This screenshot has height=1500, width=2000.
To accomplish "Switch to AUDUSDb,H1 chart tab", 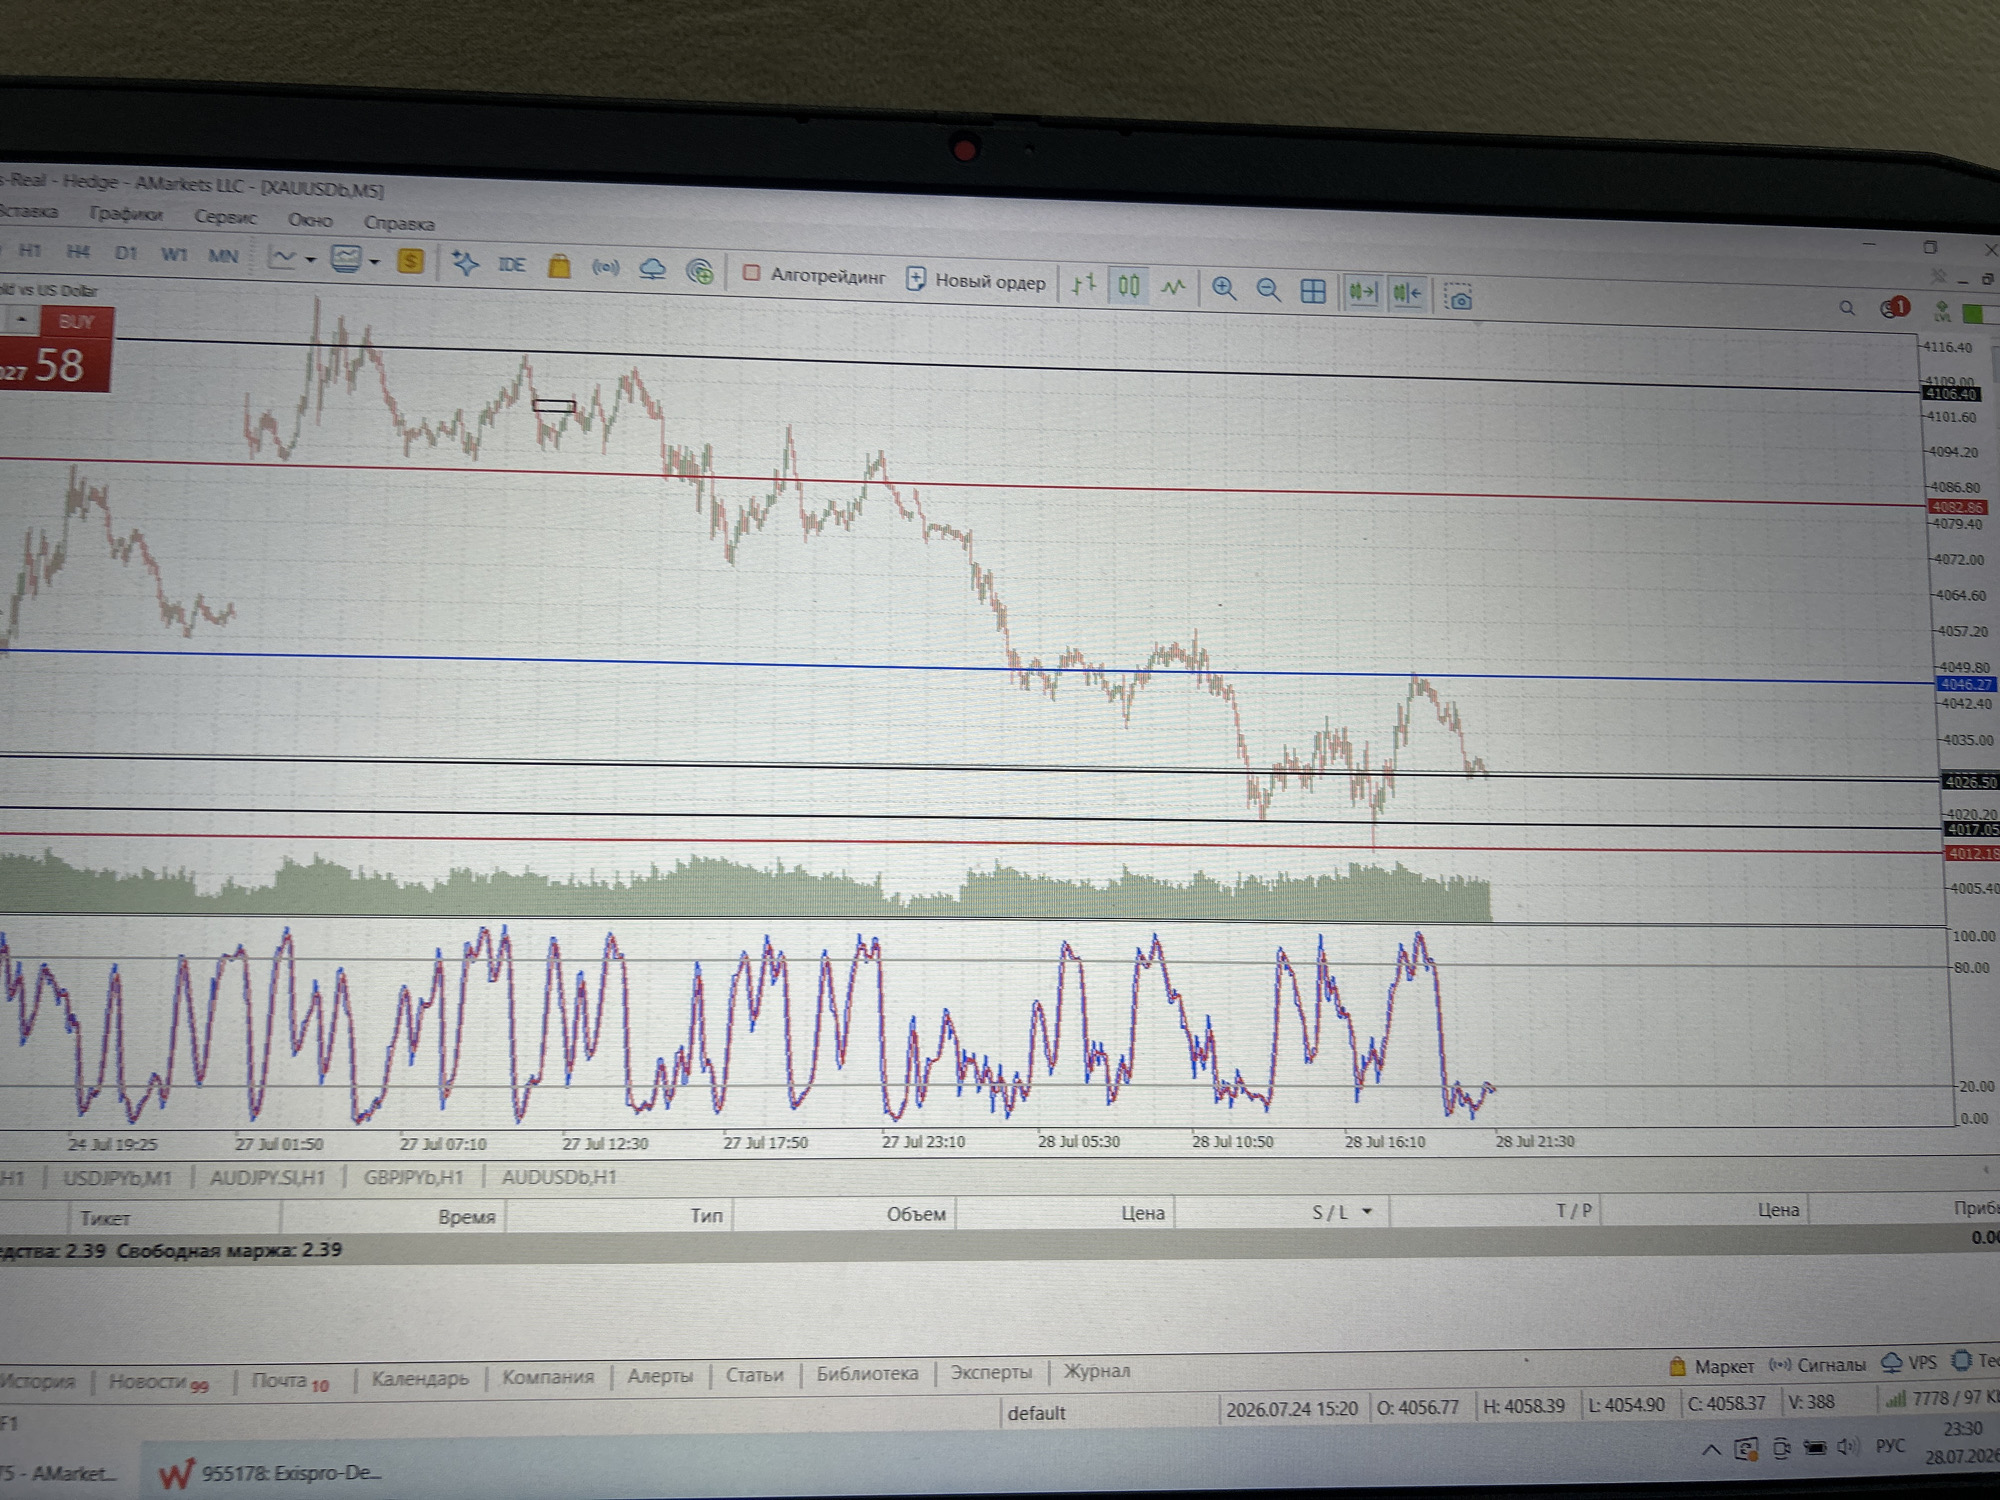I will 558,1178.
